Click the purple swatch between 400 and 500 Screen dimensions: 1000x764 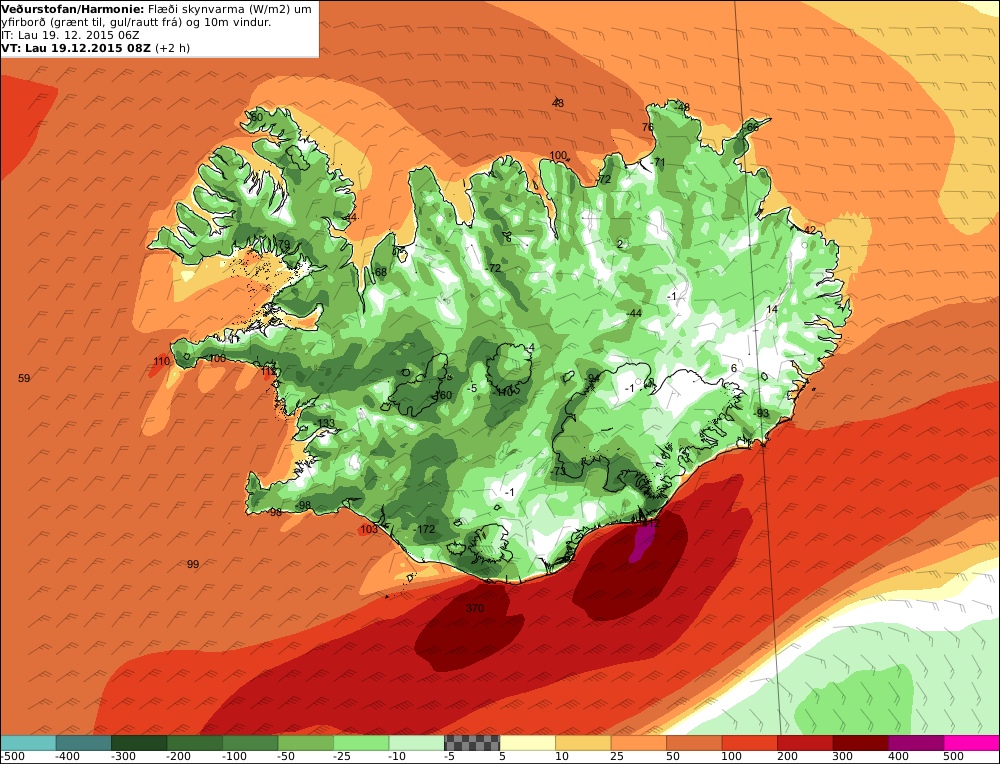coord(916,742)
